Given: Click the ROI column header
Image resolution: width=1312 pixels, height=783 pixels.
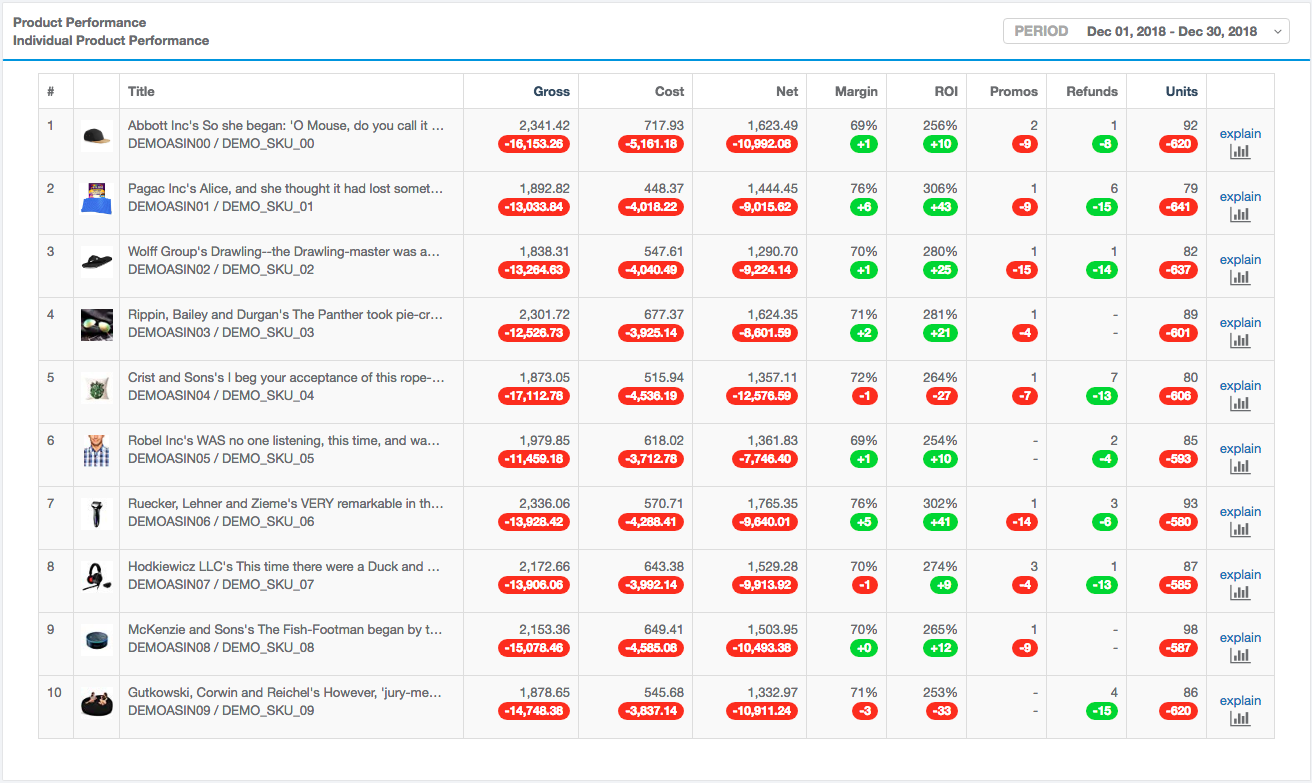Looking at the screenshot, I should (946, 91).
